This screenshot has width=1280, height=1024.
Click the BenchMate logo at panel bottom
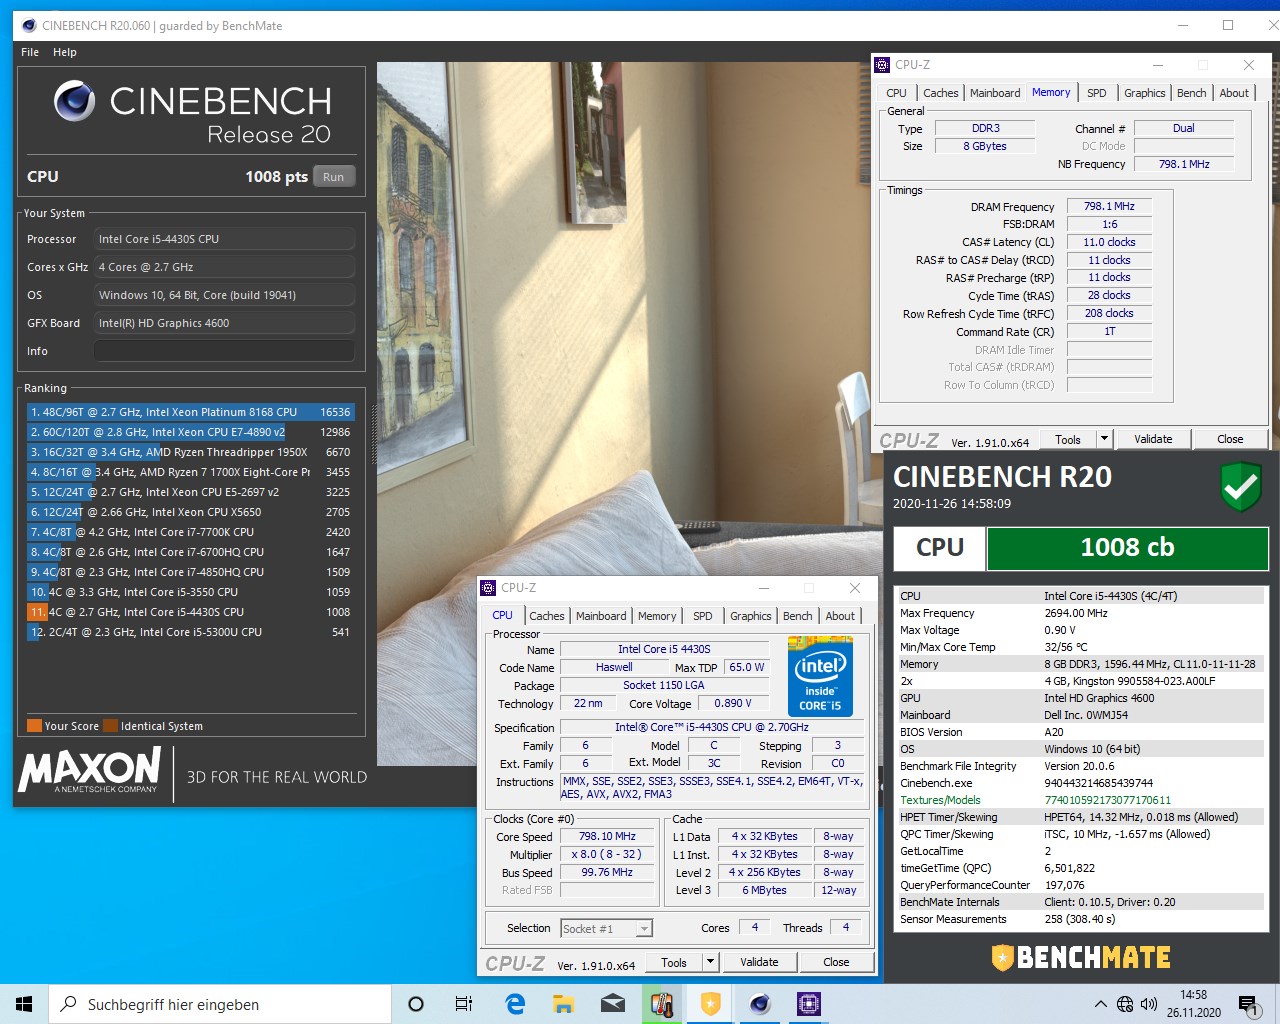point(1080,958)
